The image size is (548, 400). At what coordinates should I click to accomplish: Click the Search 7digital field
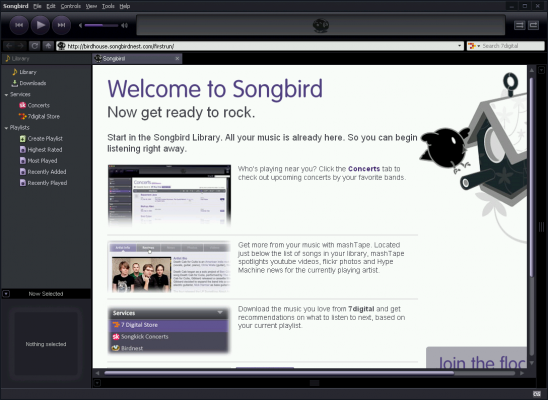pyautogui.click(x=512, y=46)
